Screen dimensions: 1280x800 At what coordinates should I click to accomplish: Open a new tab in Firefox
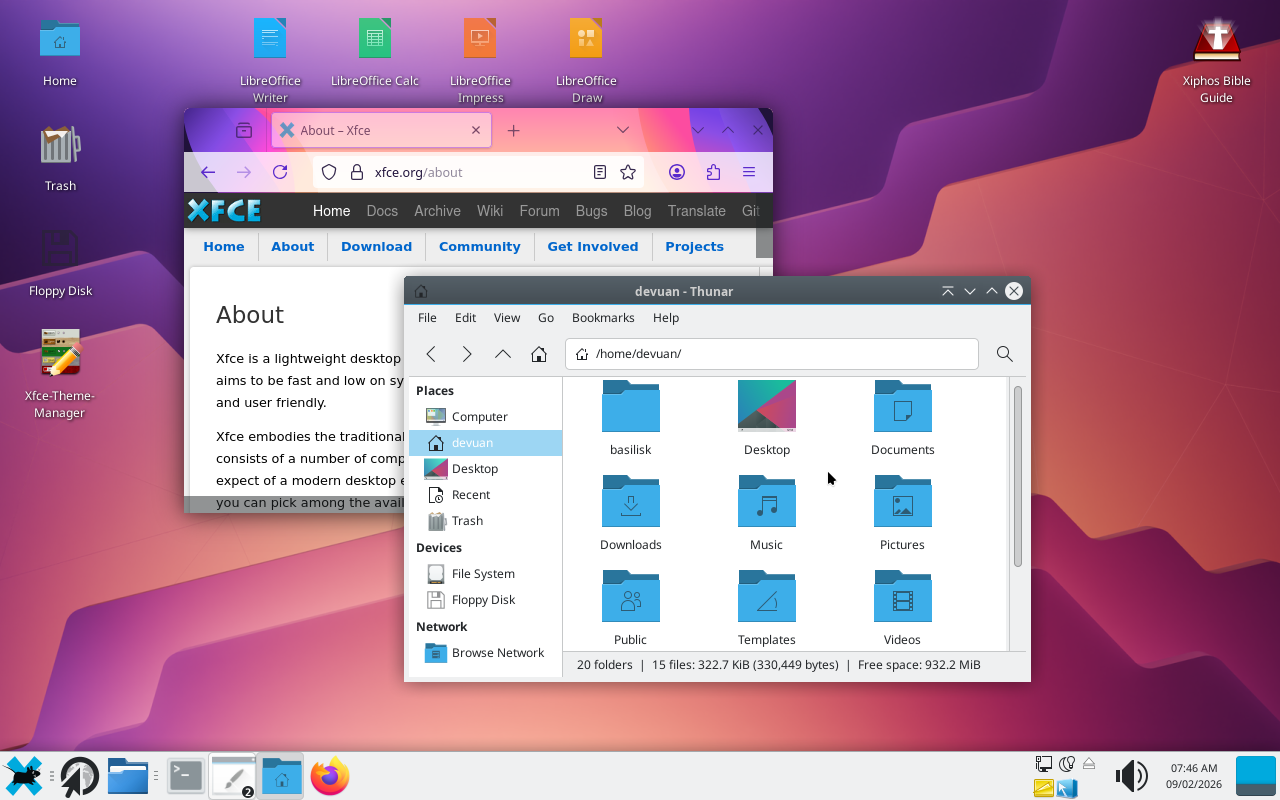(x=513, y=130)
